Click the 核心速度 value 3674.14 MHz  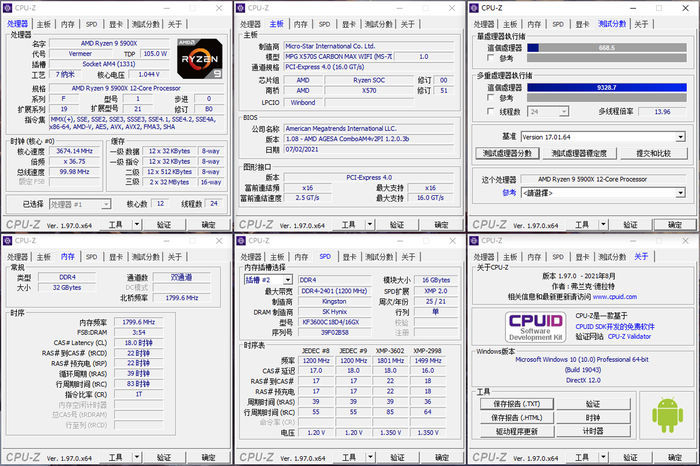tap(75, 151)
